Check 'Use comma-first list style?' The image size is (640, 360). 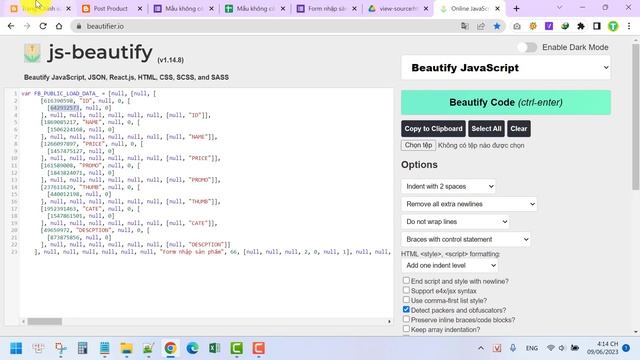(406, 300)
